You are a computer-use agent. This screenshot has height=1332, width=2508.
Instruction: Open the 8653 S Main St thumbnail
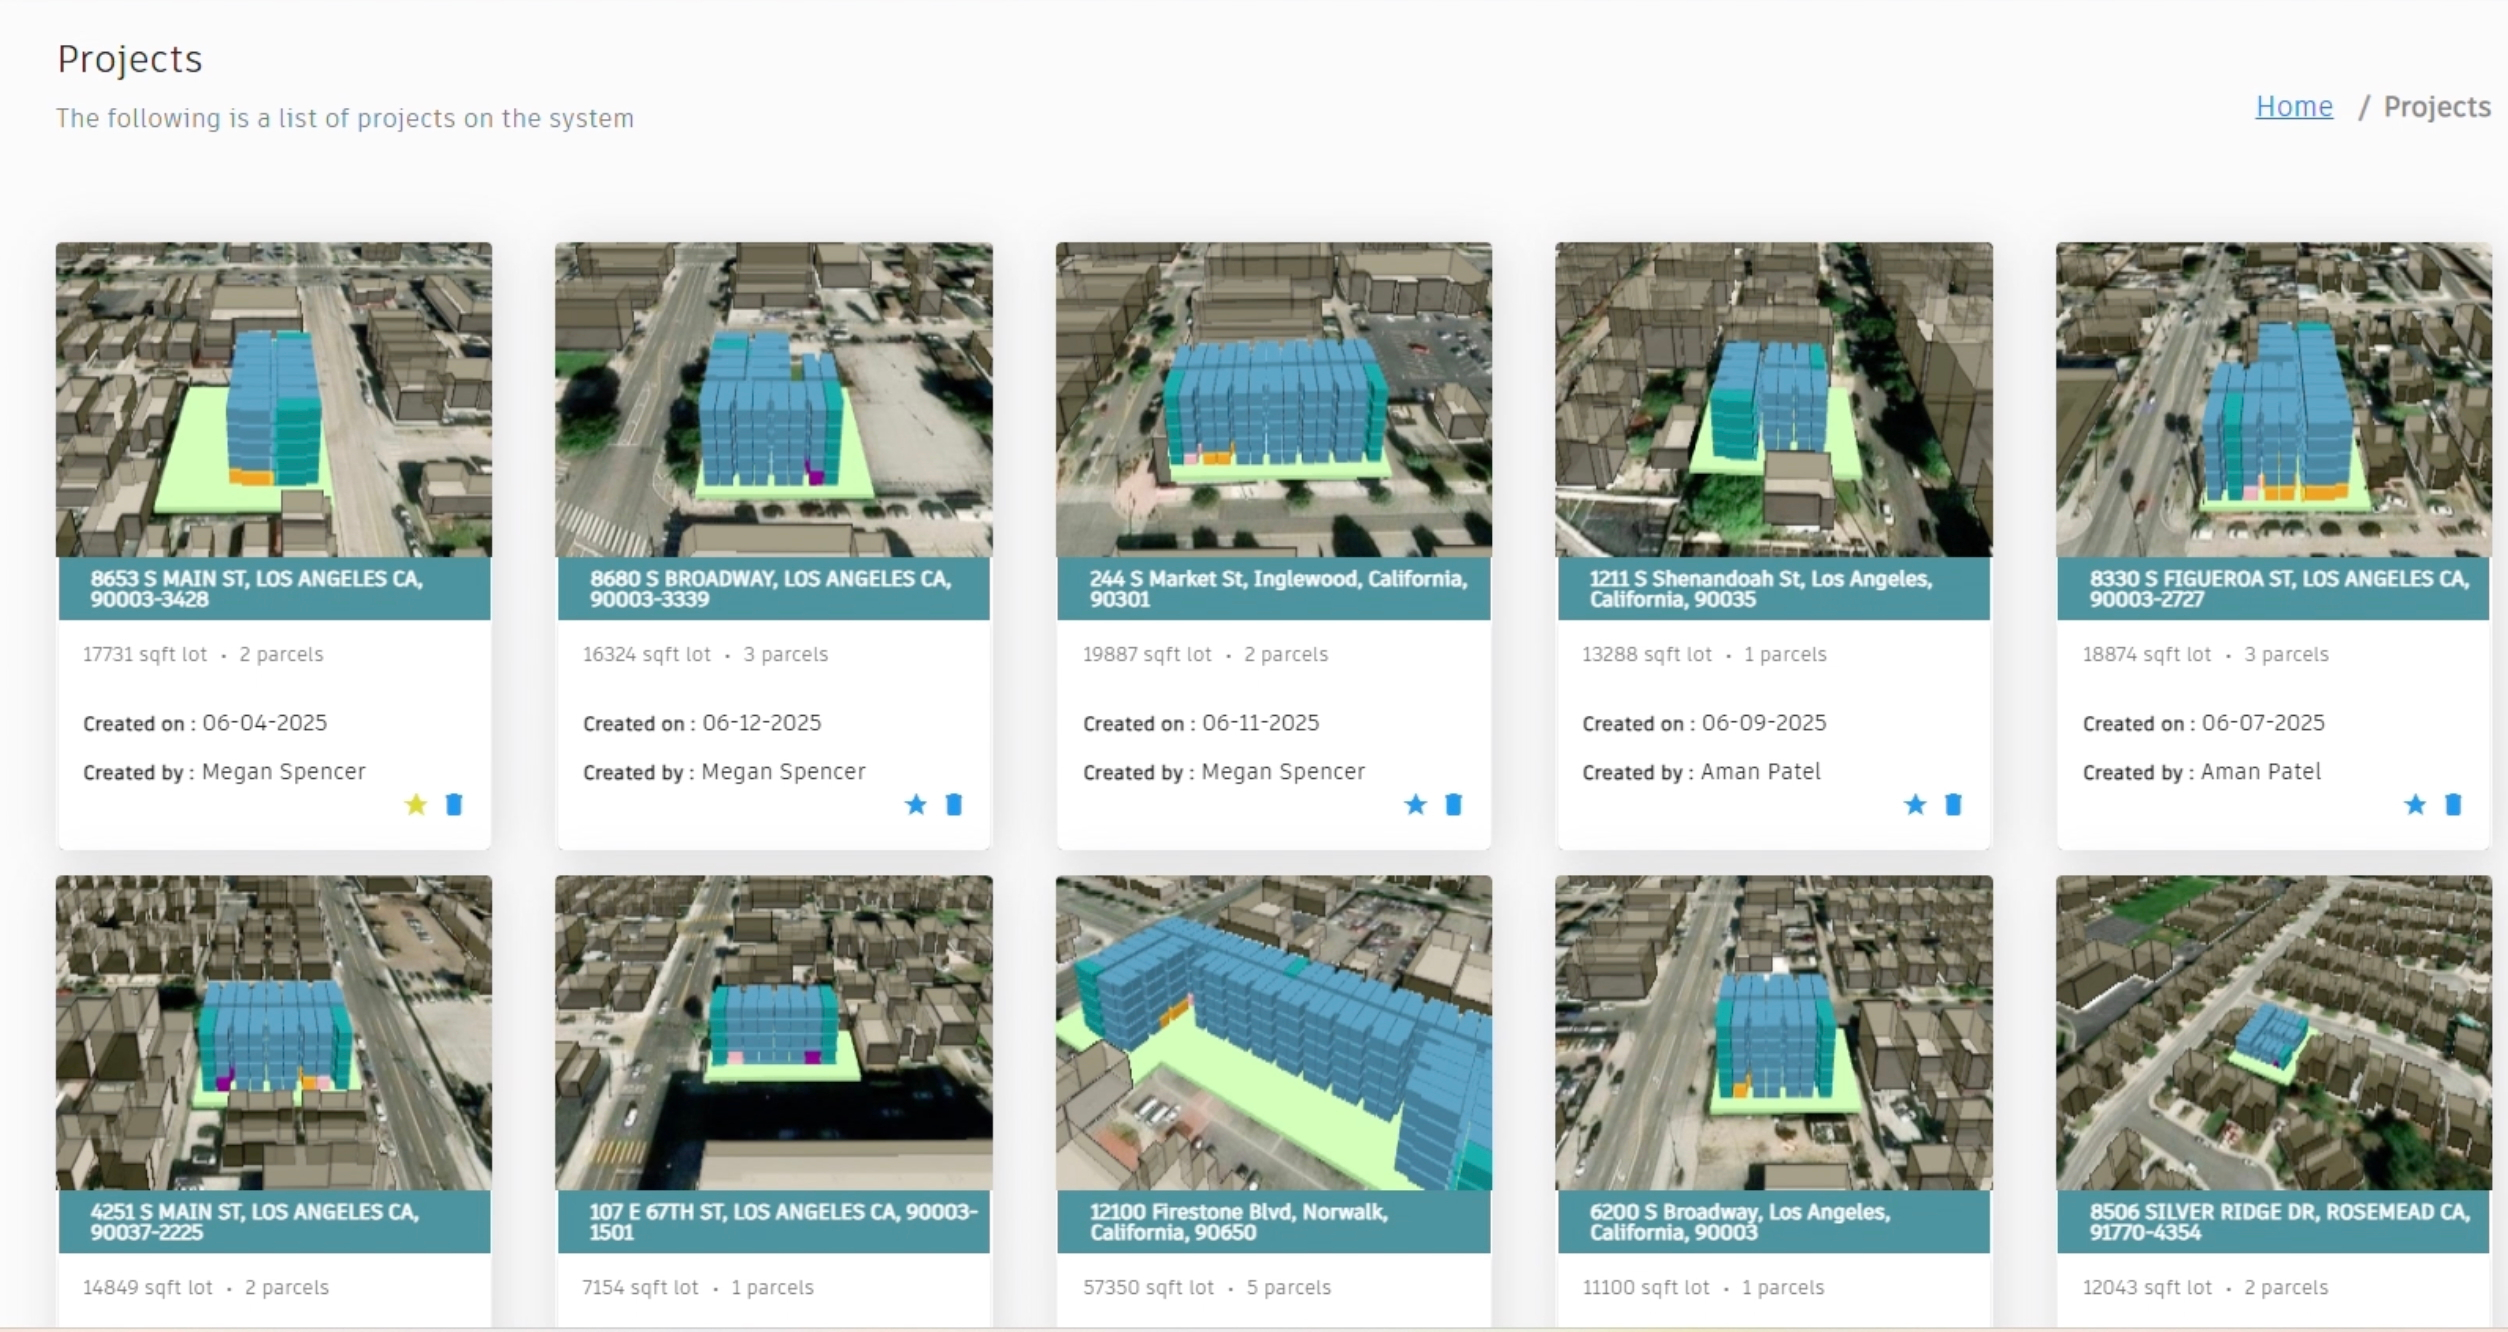pos(274,400)
